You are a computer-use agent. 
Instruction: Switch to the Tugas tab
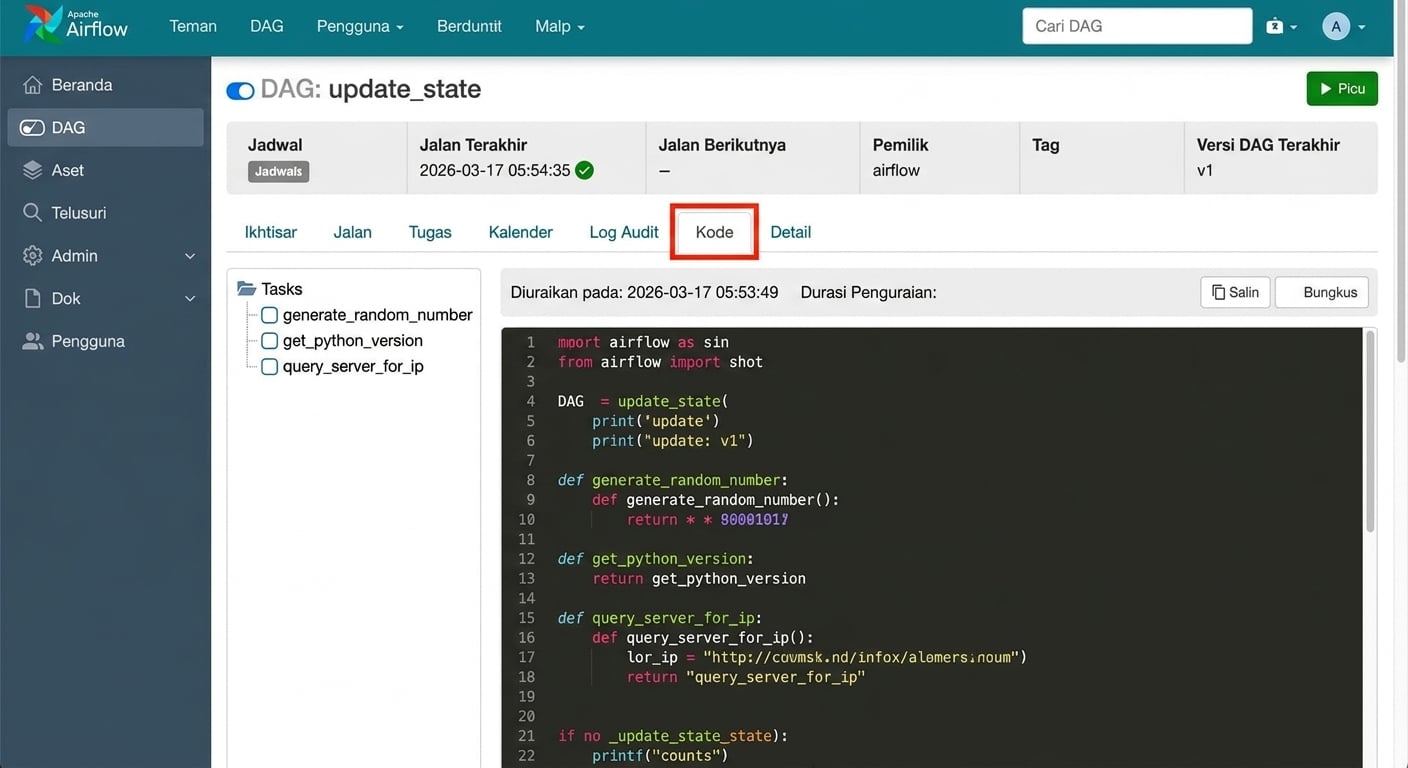(430, 232)
